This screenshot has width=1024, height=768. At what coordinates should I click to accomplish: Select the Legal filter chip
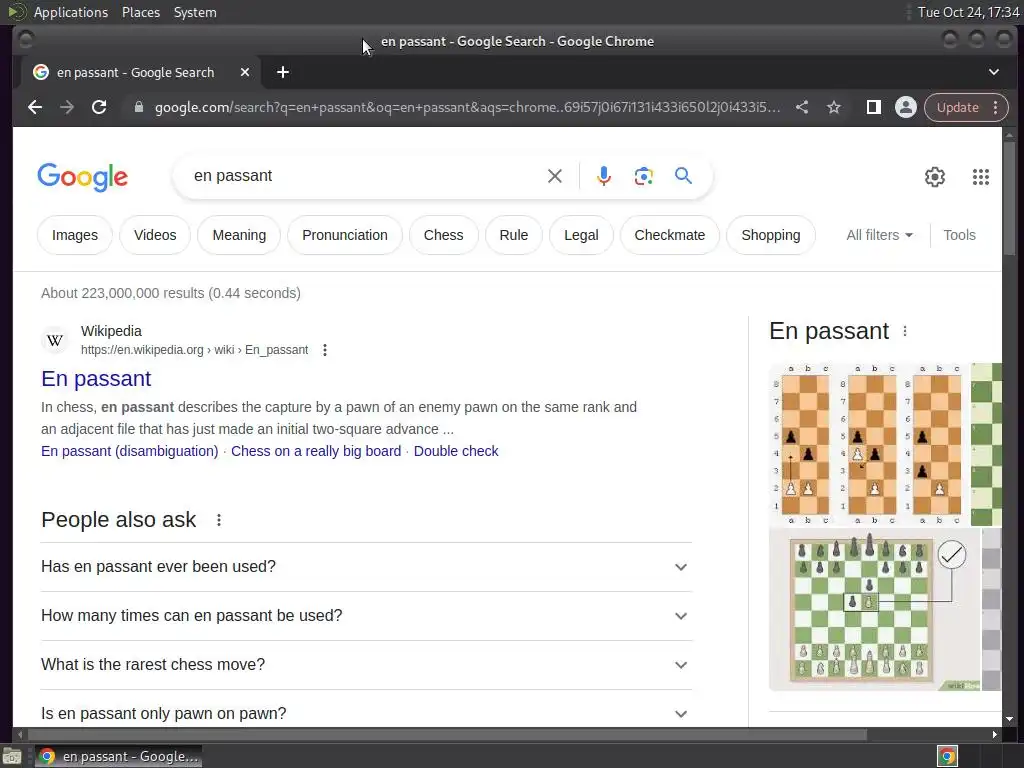tap(581, 235)
